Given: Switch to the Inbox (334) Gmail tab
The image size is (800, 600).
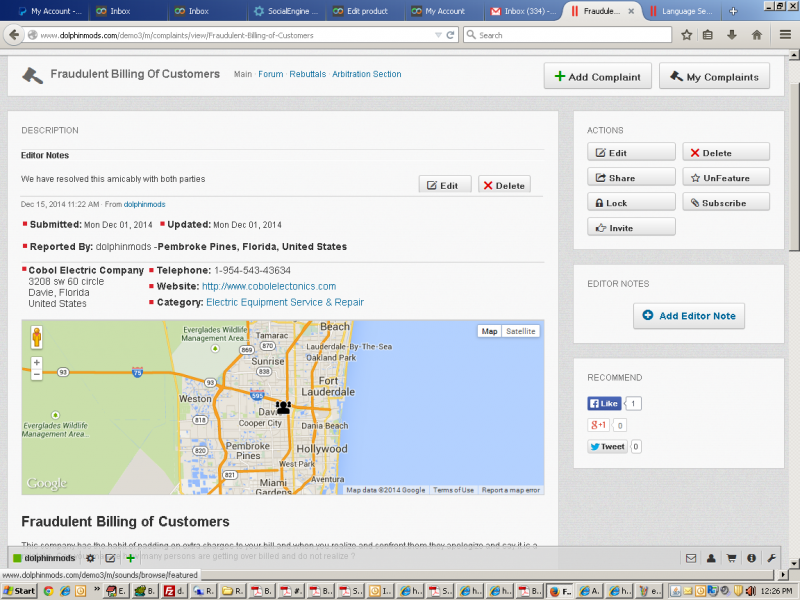Looking at the screenshot, I should [523, 11].
